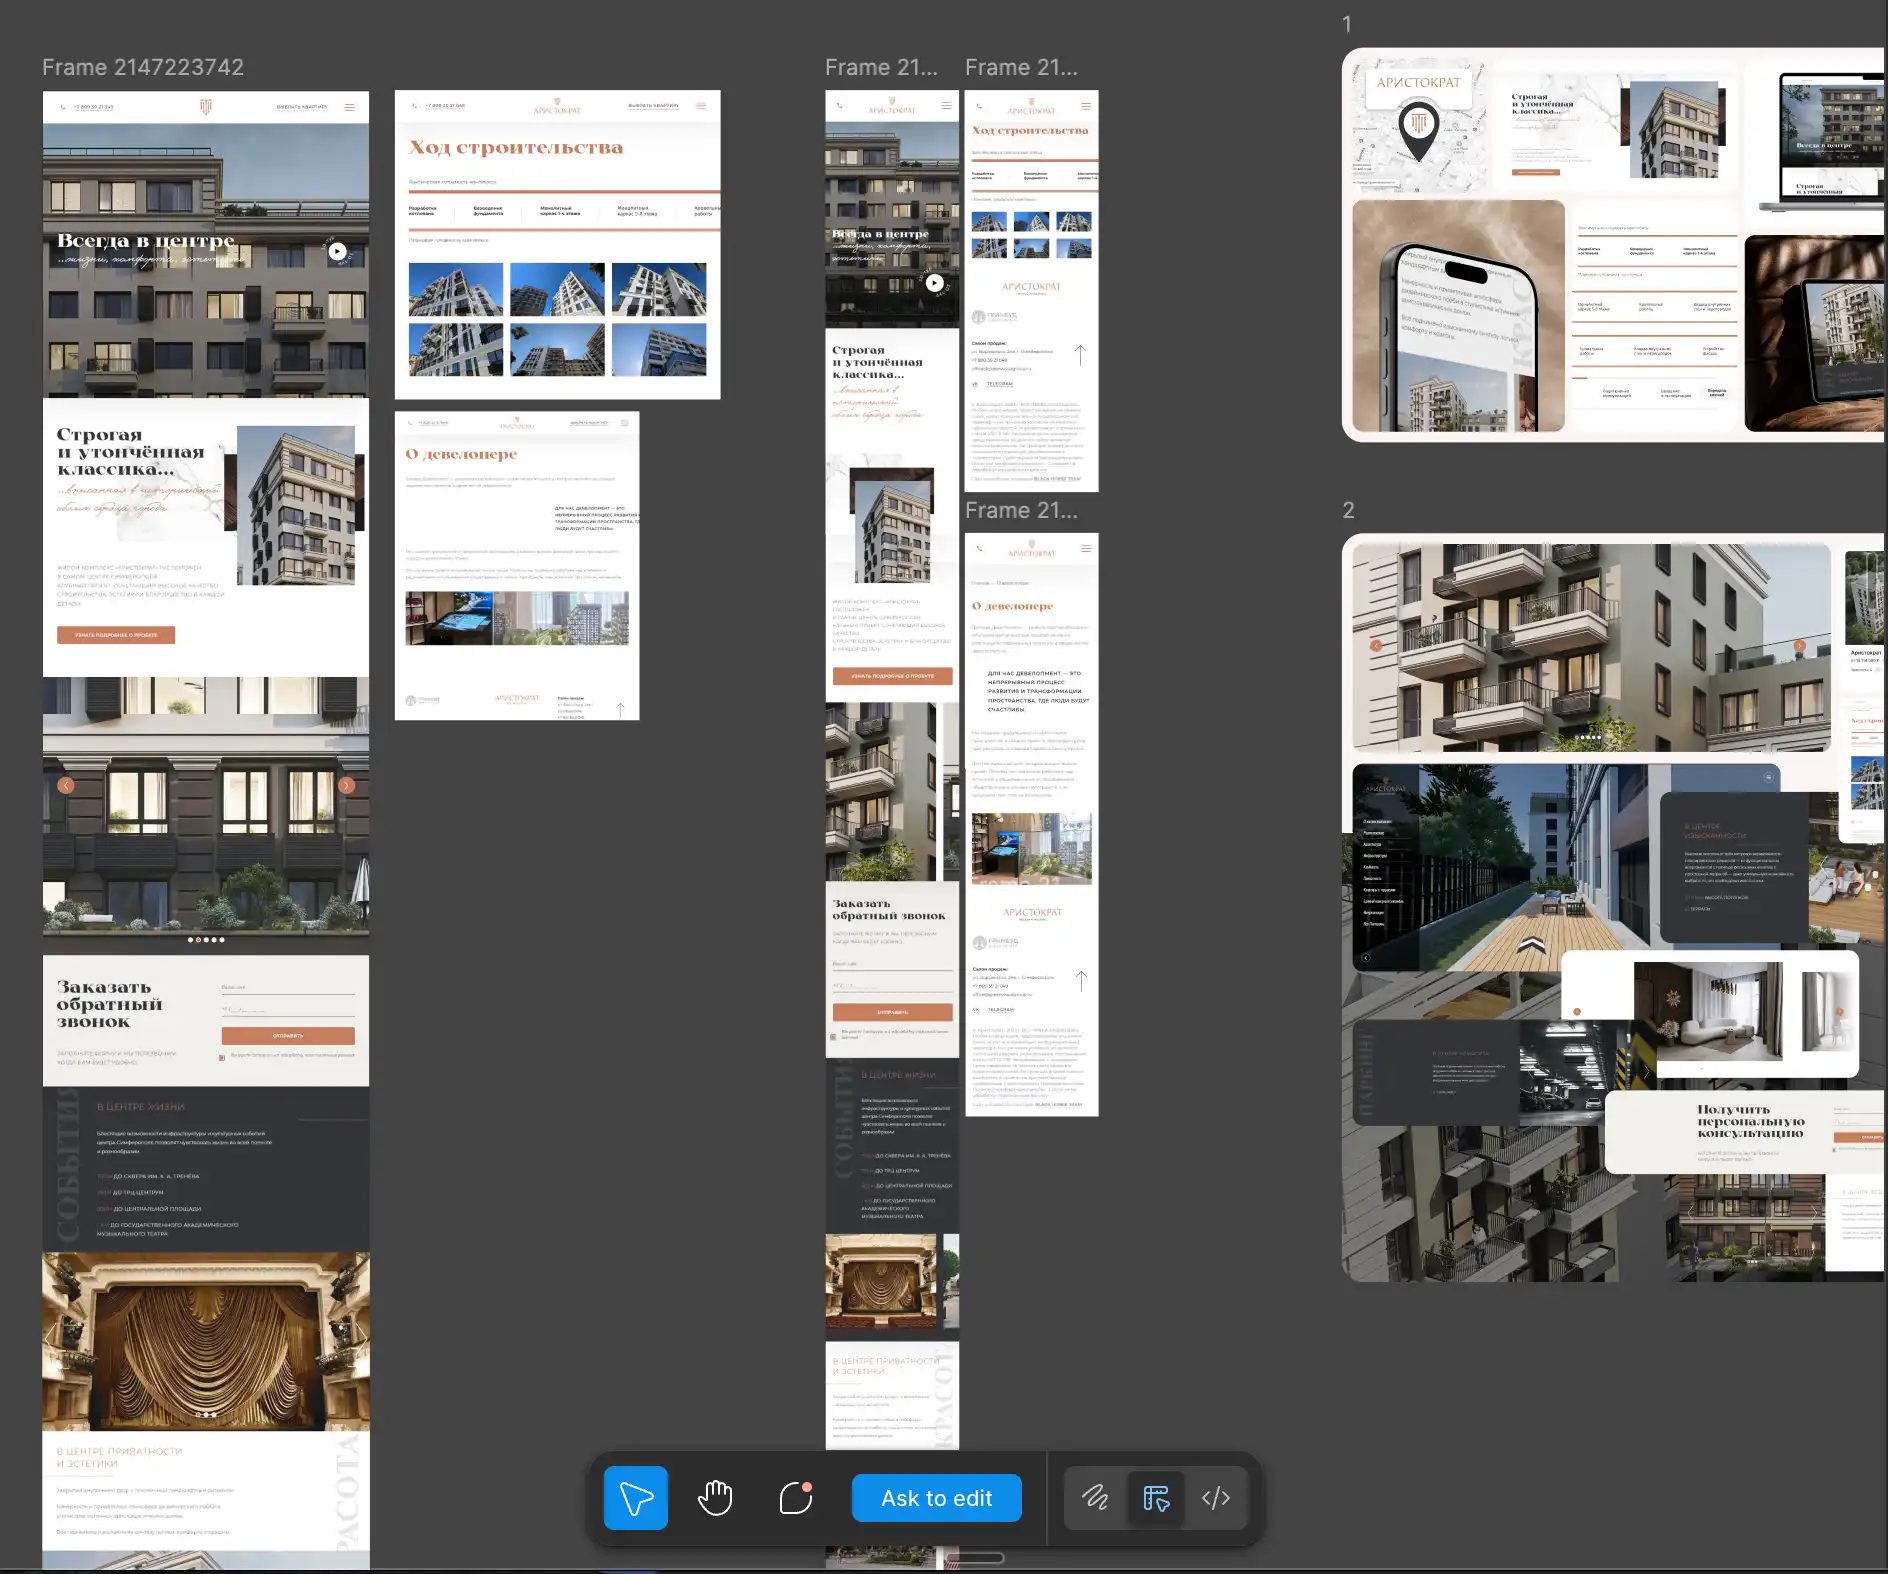Check the consent checkbox under callback form
Screen dimensions: 1888x1574
222,1057
